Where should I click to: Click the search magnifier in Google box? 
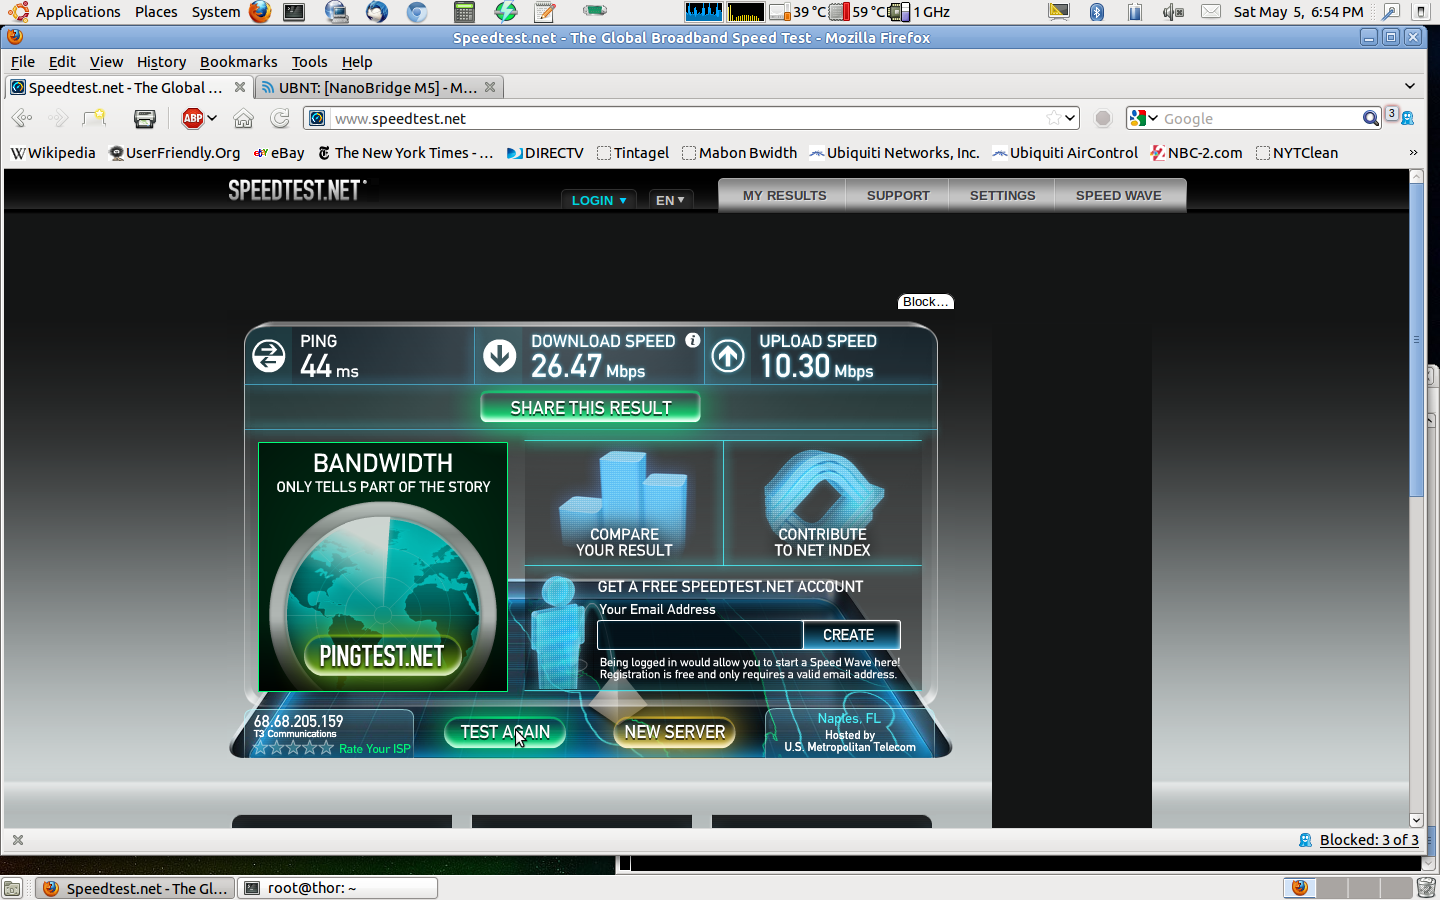point(1370,118)
